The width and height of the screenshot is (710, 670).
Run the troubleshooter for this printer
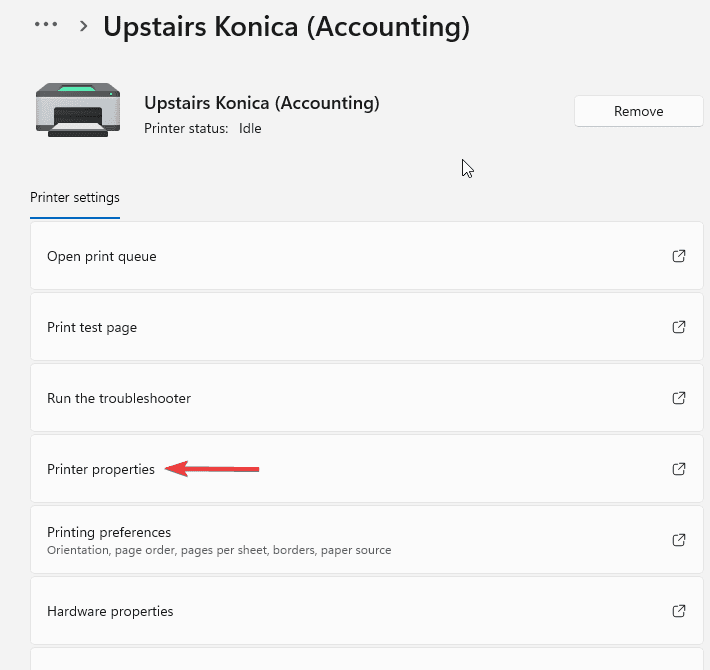(x=119, y=398)
